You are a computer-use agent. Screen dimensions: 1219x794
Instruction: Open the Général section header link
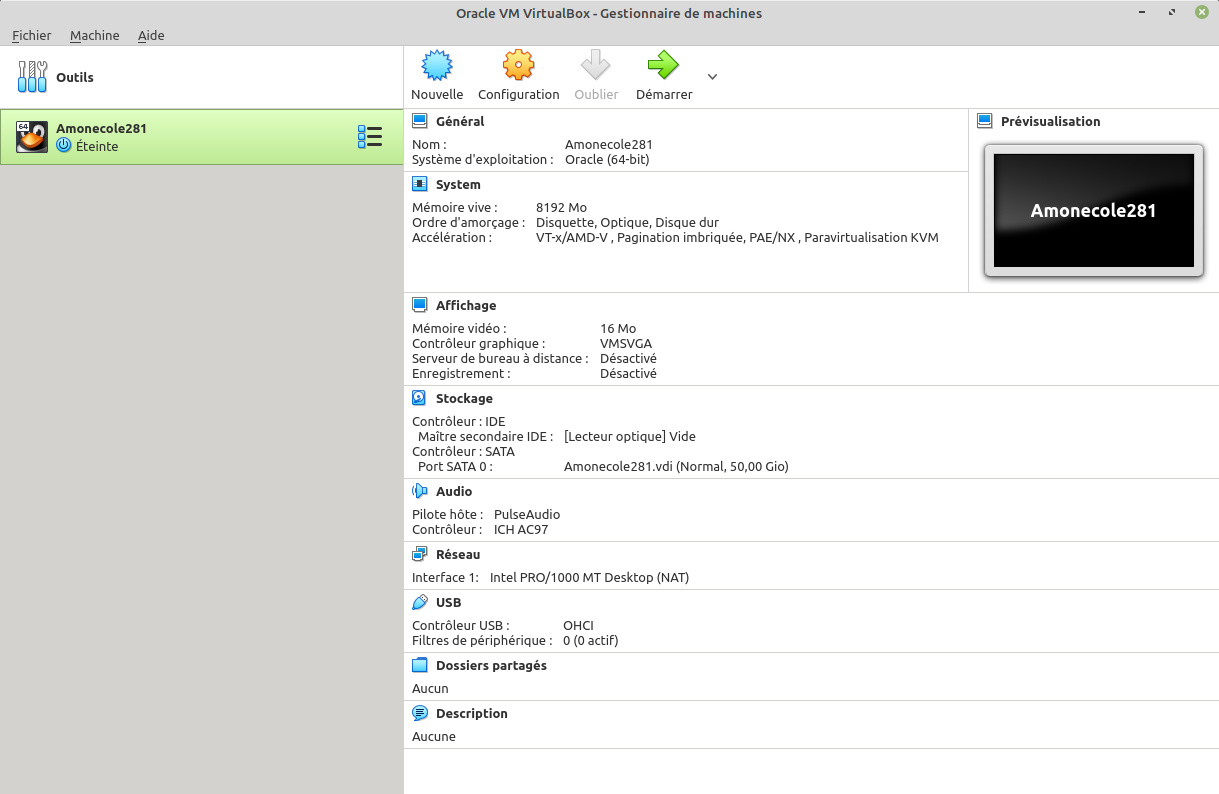[x=460, y=122]
